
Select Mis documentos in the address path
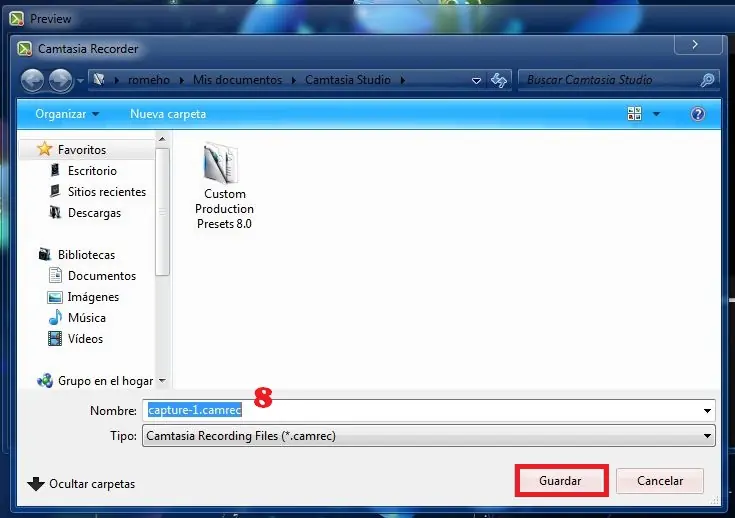pos(237,80)
